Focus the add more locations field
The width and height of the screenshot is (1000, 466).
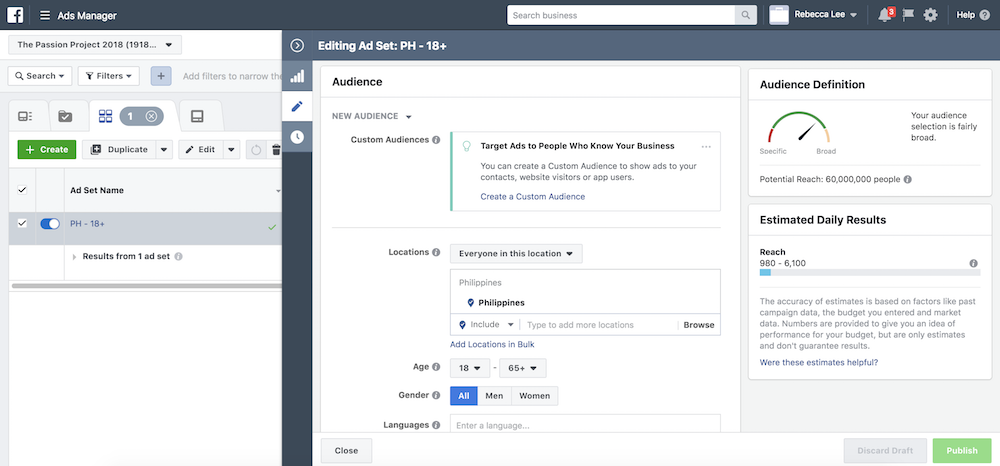point(599,325)
